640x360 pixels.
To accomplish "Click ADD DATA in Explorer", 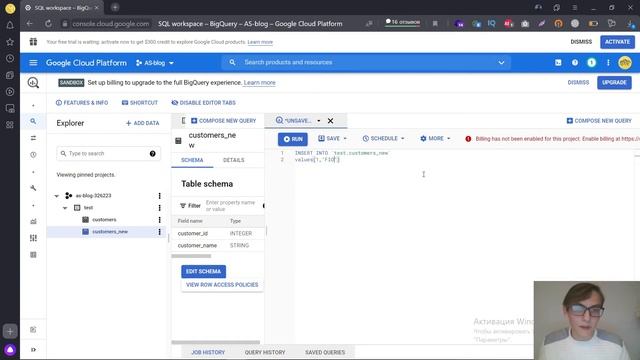I will point(142,123).
